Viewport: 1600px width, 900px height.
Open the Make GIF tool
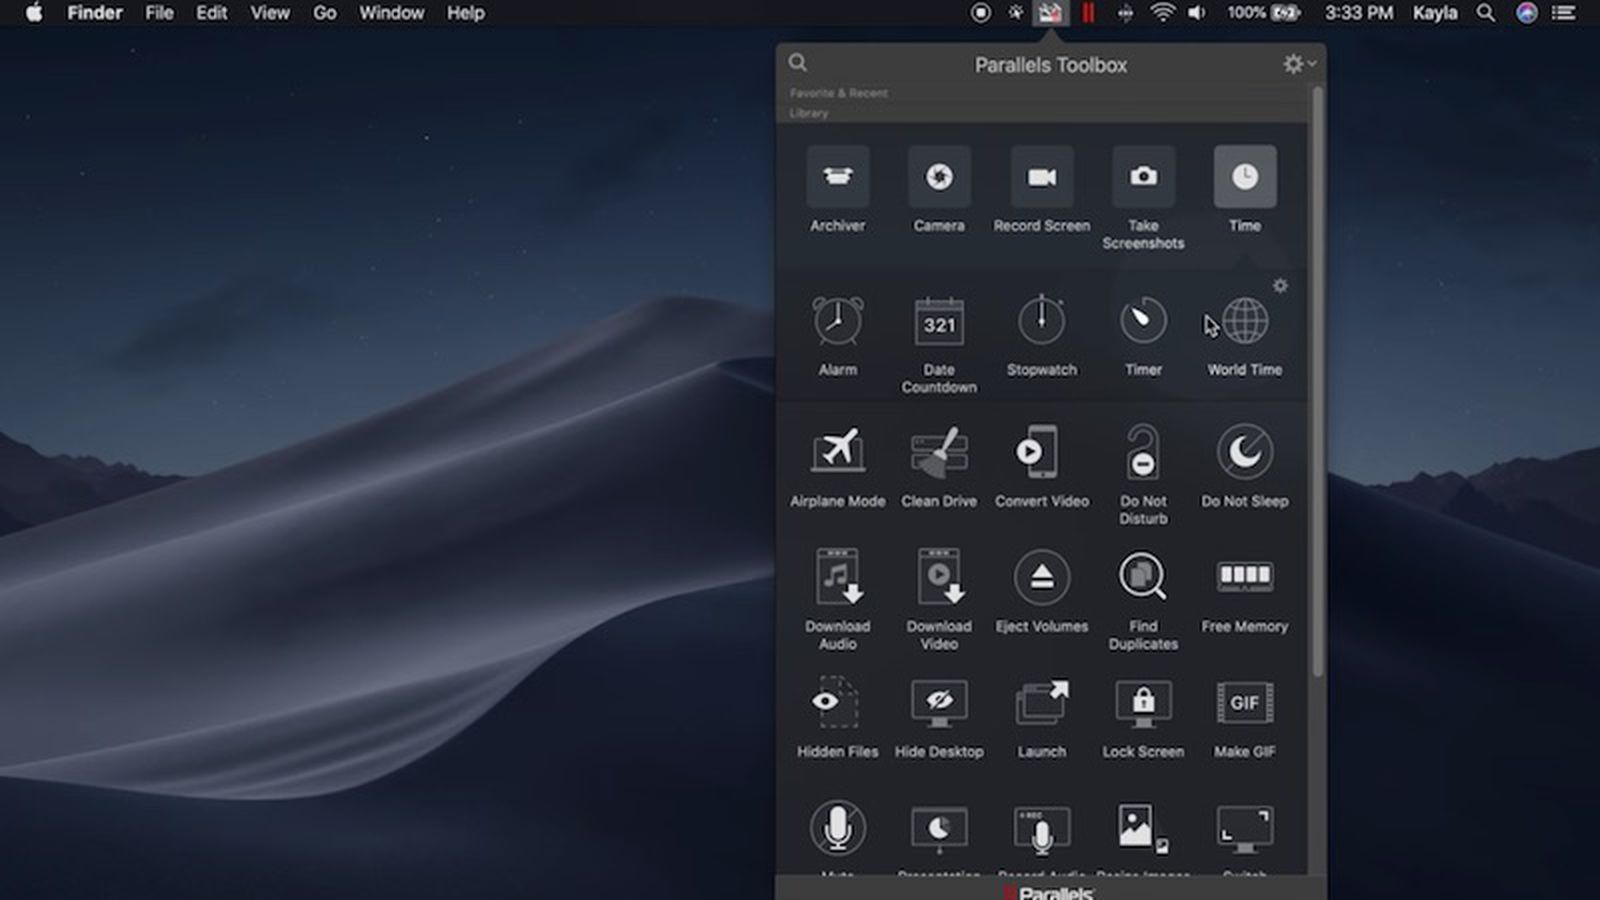(x=1244, y=704)
